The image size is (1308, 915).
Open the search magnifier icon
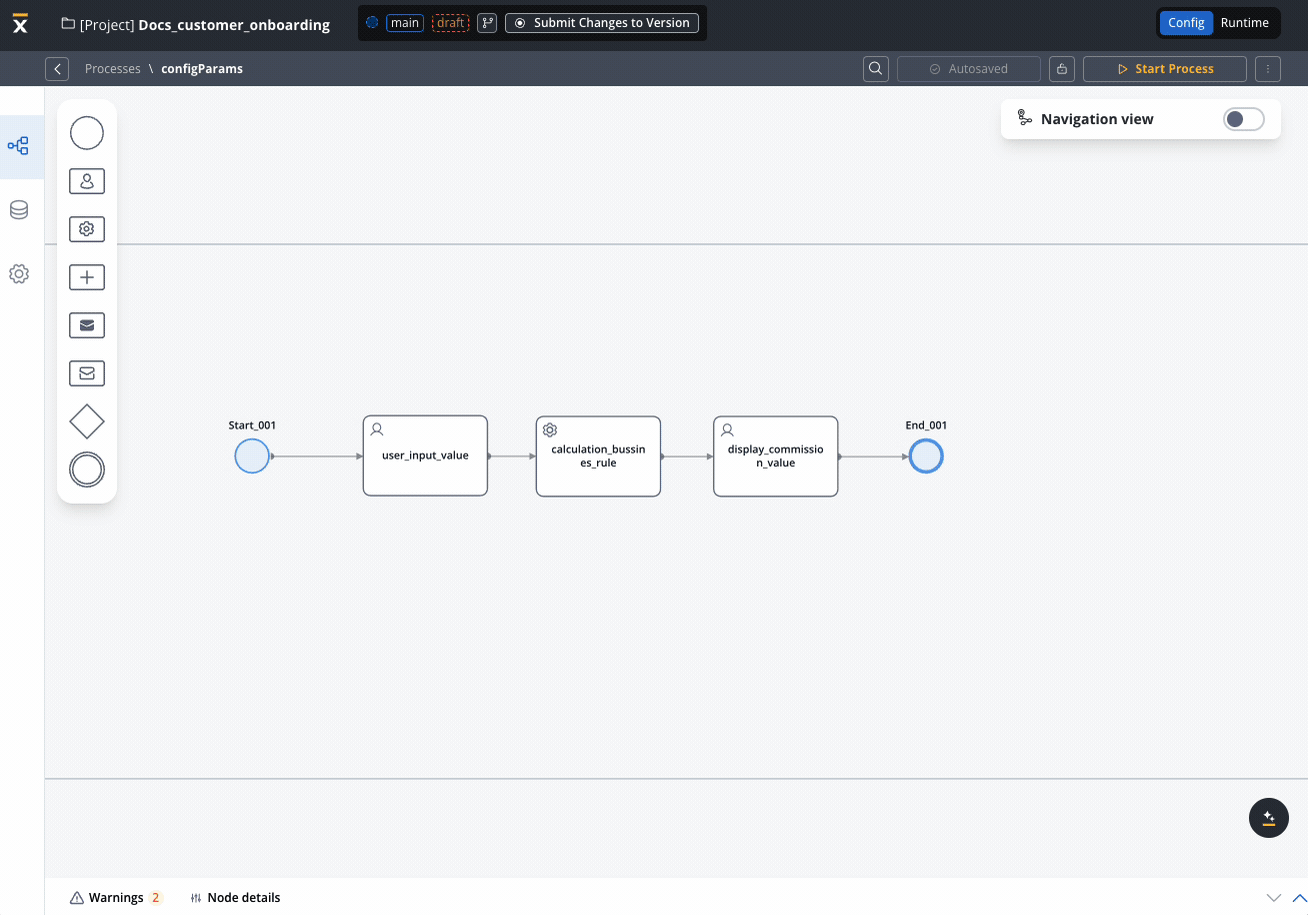[x=876, y=69]
